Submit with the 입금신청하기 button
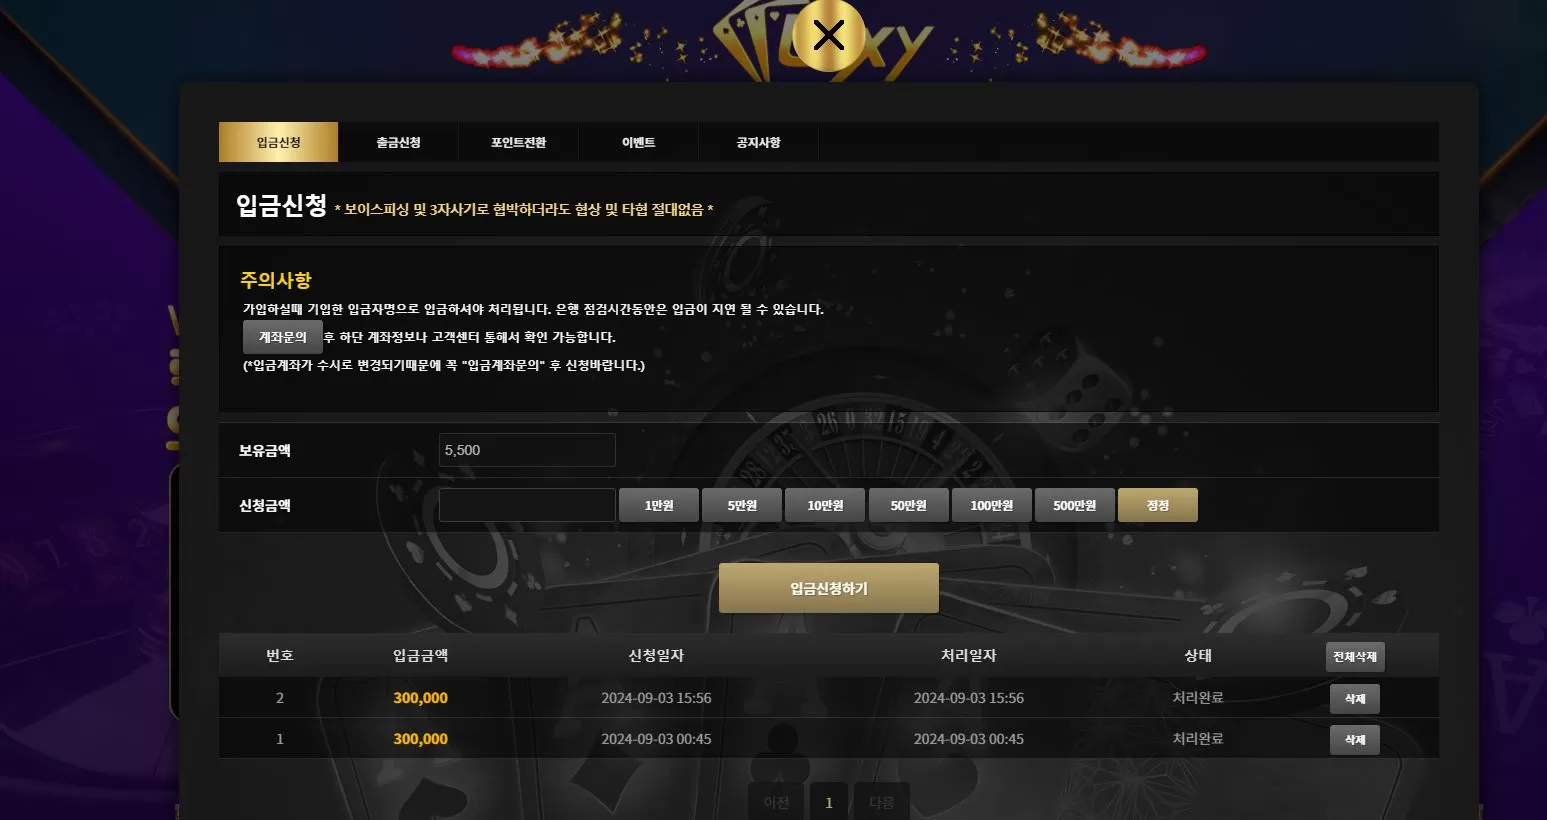The height and width of the screenshot is (820, 1547). click(x=829, y=588)
